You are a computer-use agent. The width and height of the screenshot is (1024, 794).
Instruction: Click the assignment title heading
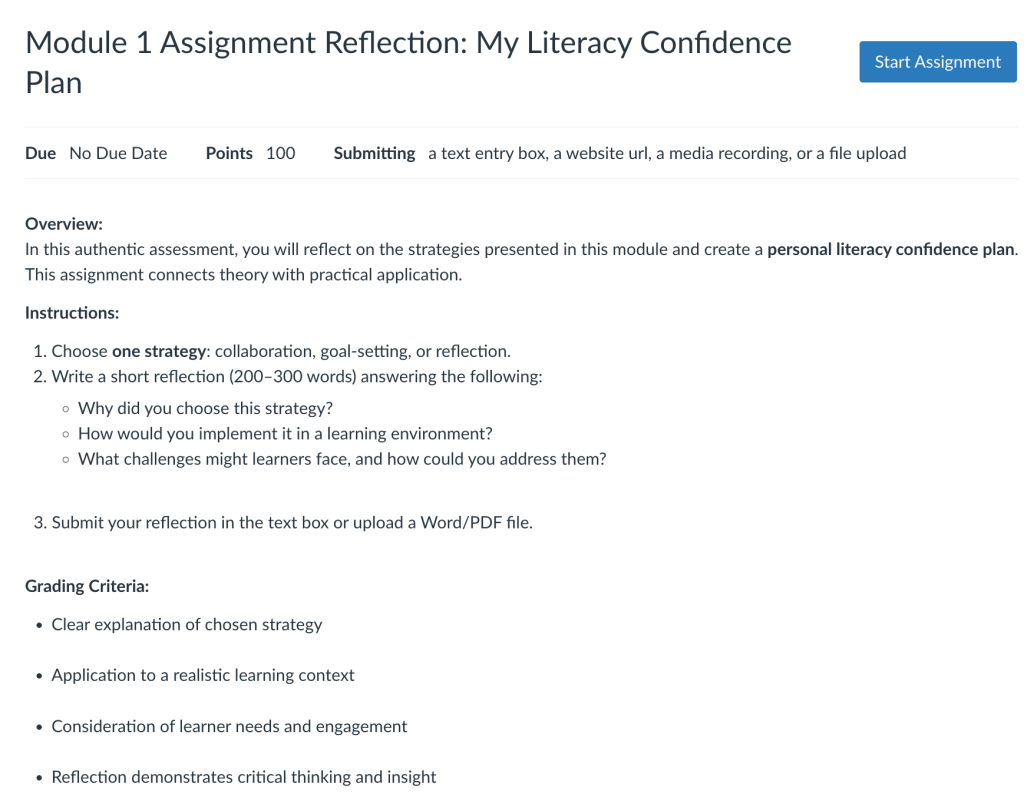pos(408,62)
